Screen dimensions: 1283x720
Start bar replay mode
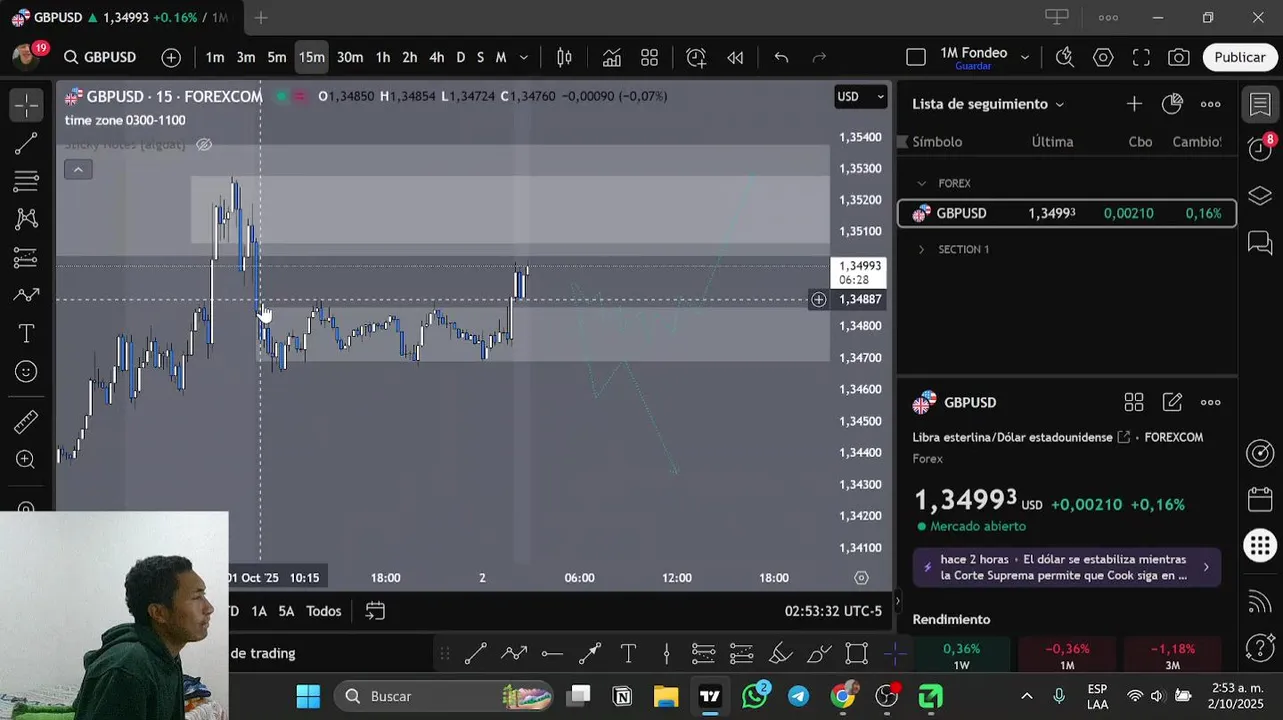(x=735, y=57)
